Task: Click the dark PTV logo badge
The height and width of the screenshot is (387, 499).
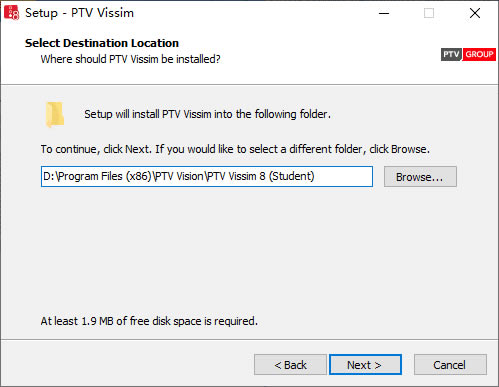Action: 451,54
